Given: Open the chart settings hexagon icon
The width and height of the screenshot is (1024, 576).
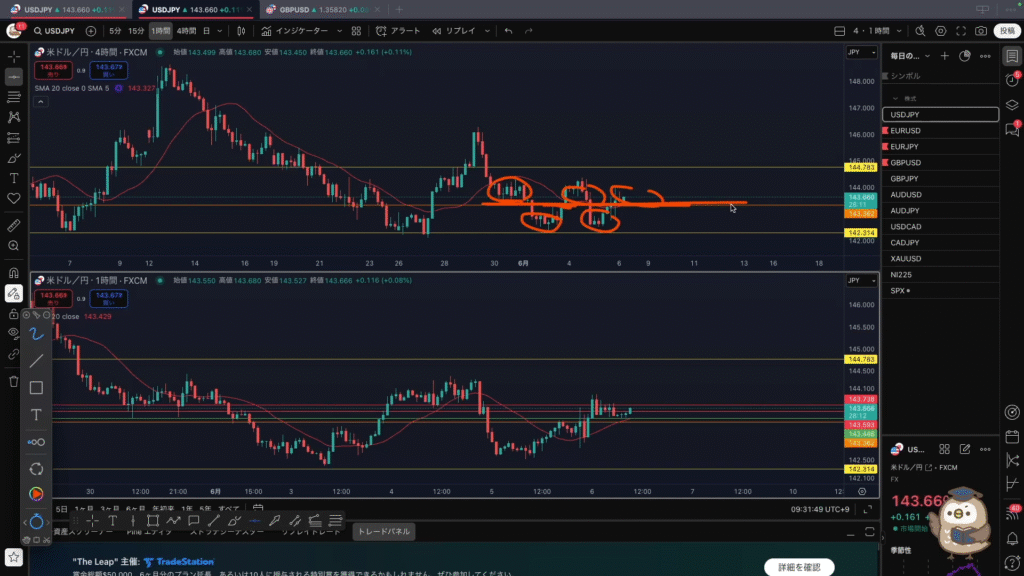Looking at the screenshot, I should pyautogui.click(x=940, y=31).
